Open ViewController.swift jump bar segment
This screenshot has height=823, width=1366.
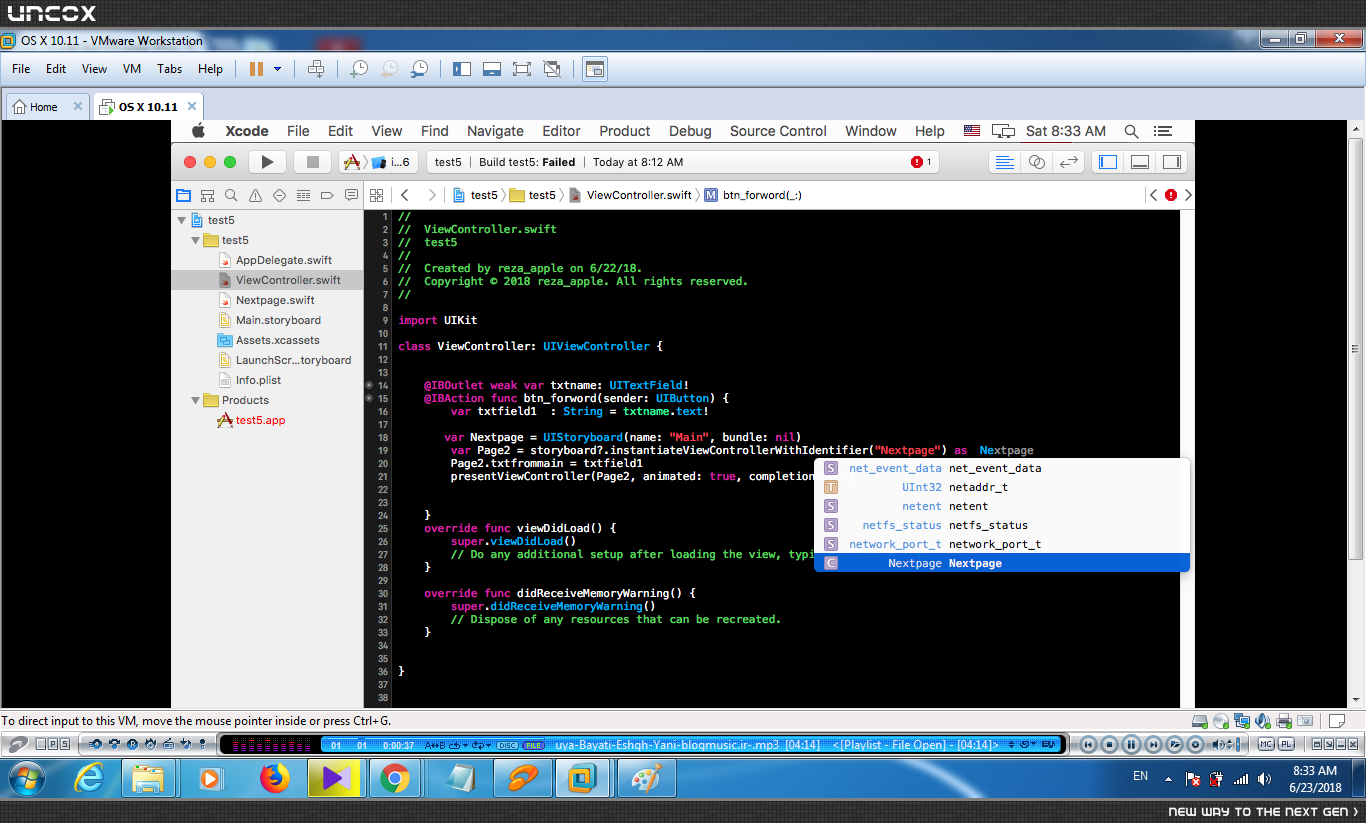coord(630,195)
